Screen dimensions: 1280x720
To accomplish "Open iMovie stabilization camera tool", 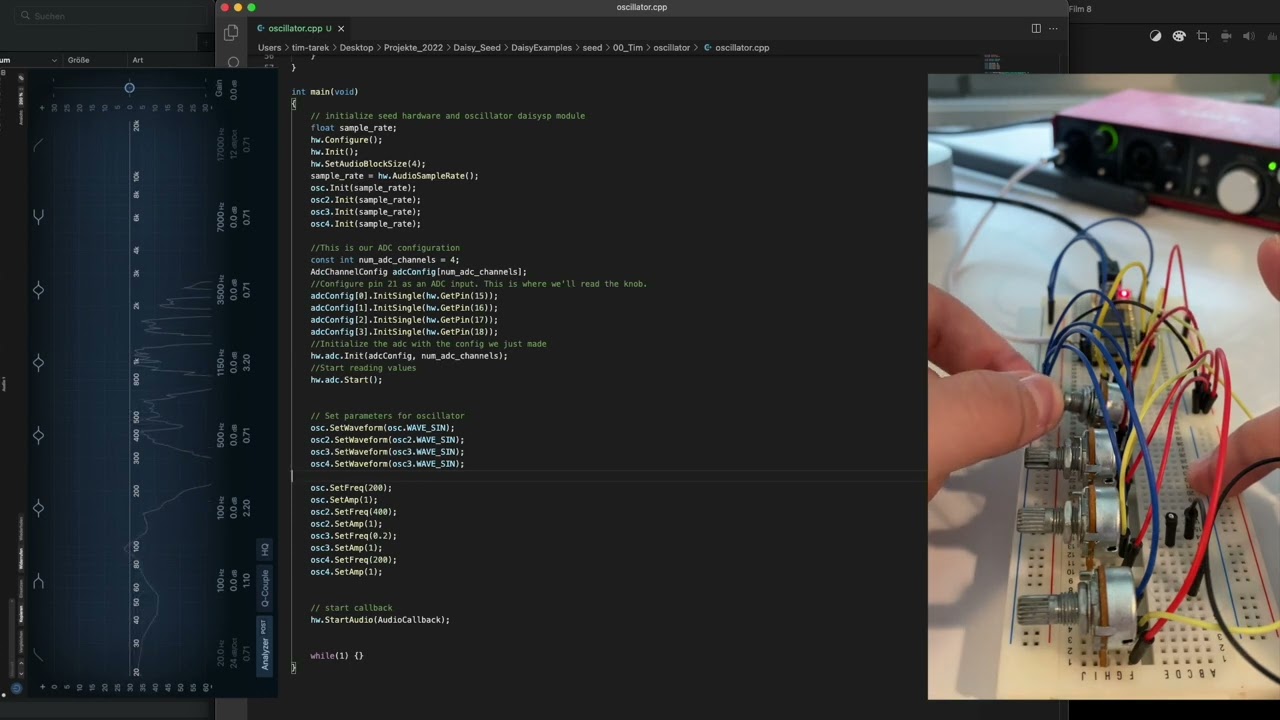I will pos(1226,36).
